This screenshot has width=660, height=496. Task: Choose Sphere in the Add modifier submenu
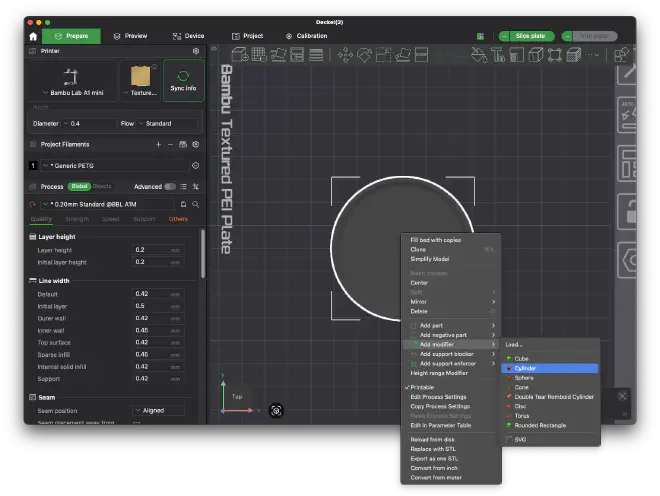550,378
